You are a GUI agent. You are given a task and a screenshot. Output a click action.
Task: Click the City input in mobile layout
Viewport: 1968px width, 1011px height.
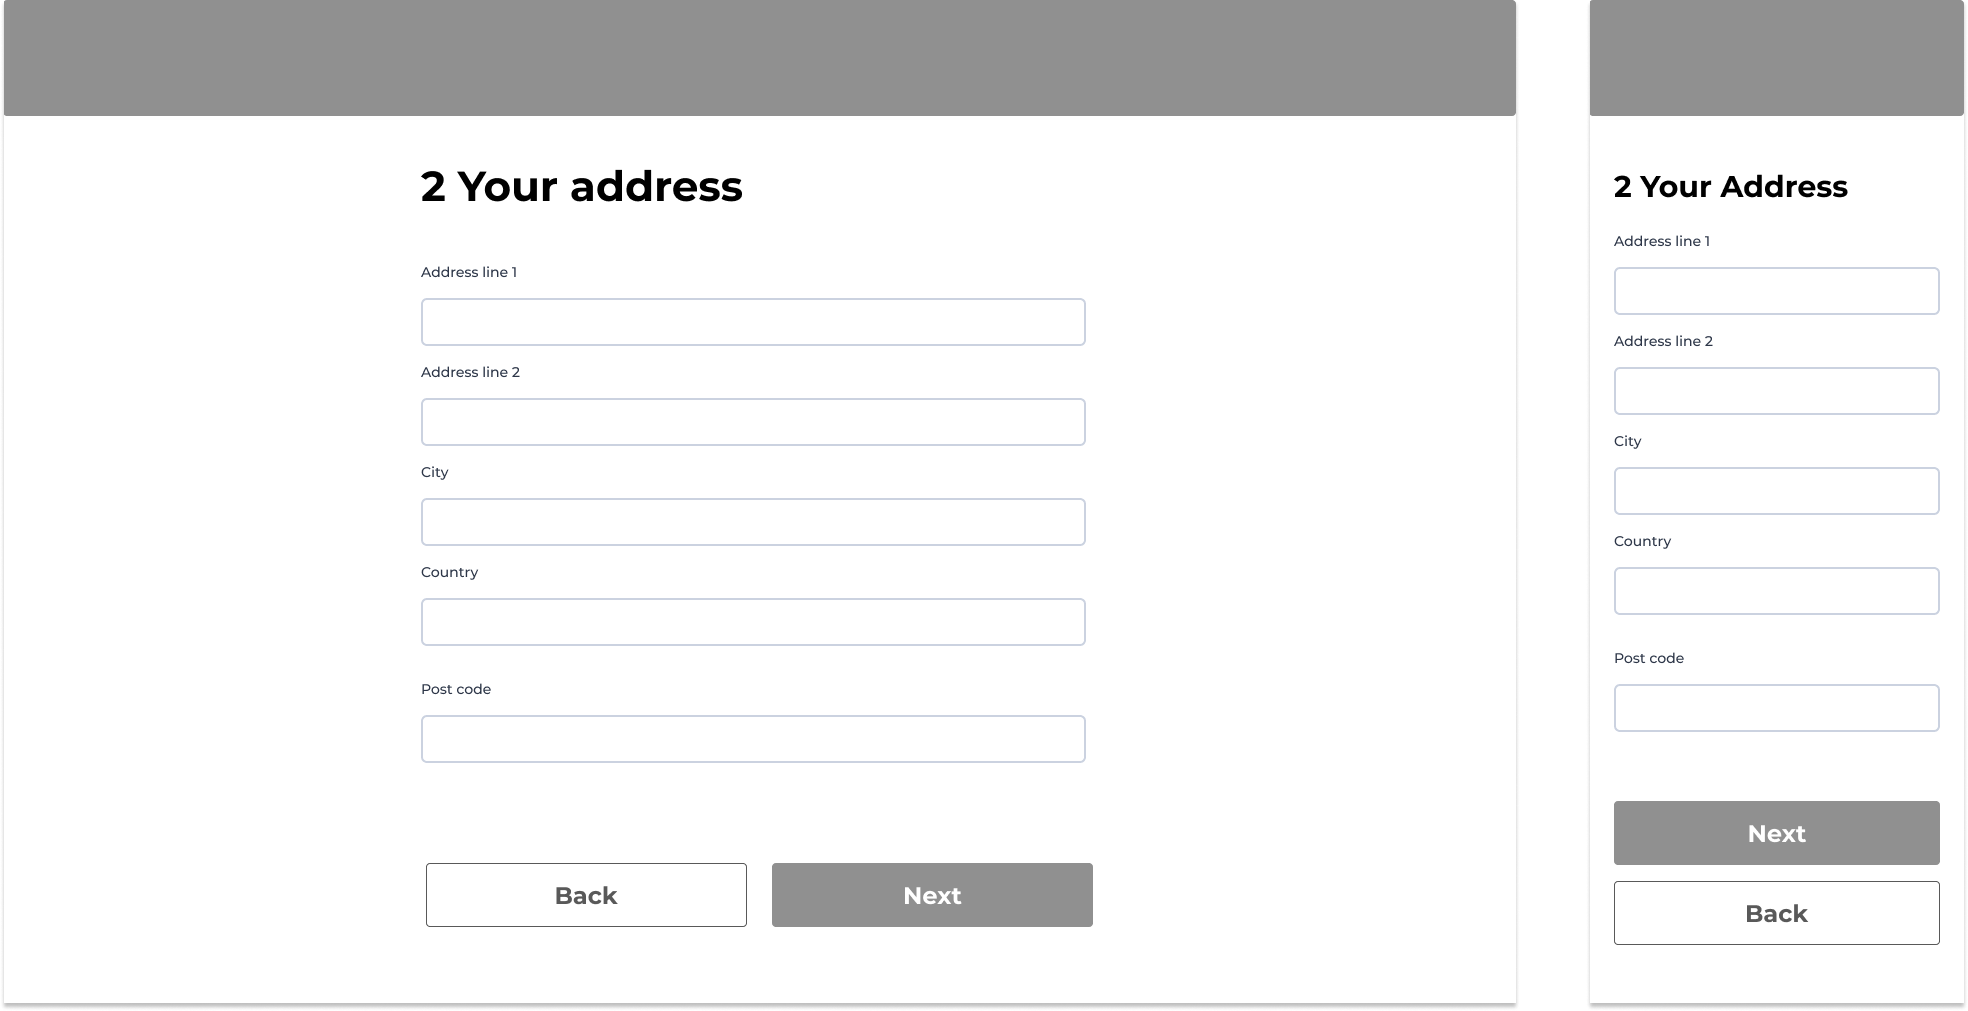click(x=1776, y=491)
